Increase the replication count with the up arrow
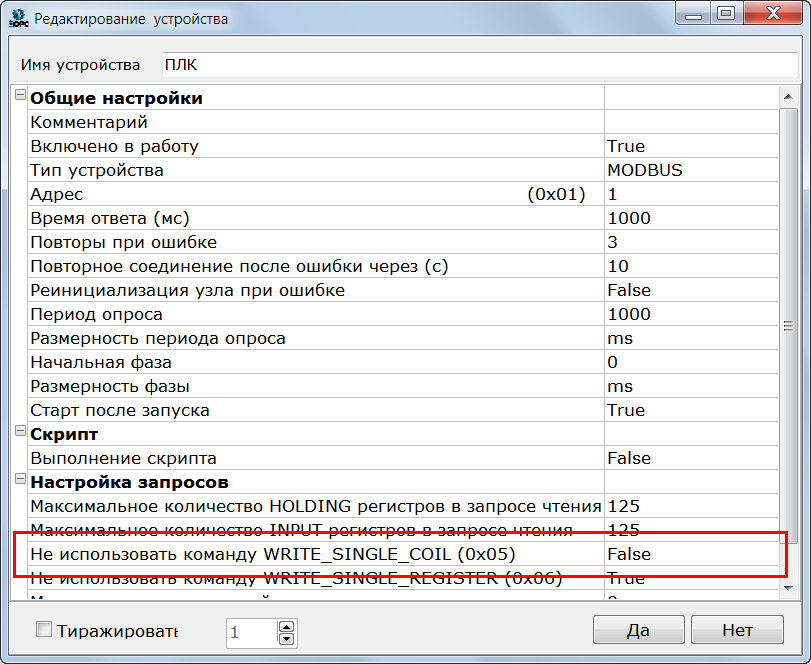Screen dimensions: 811x664 coord(286,626)
